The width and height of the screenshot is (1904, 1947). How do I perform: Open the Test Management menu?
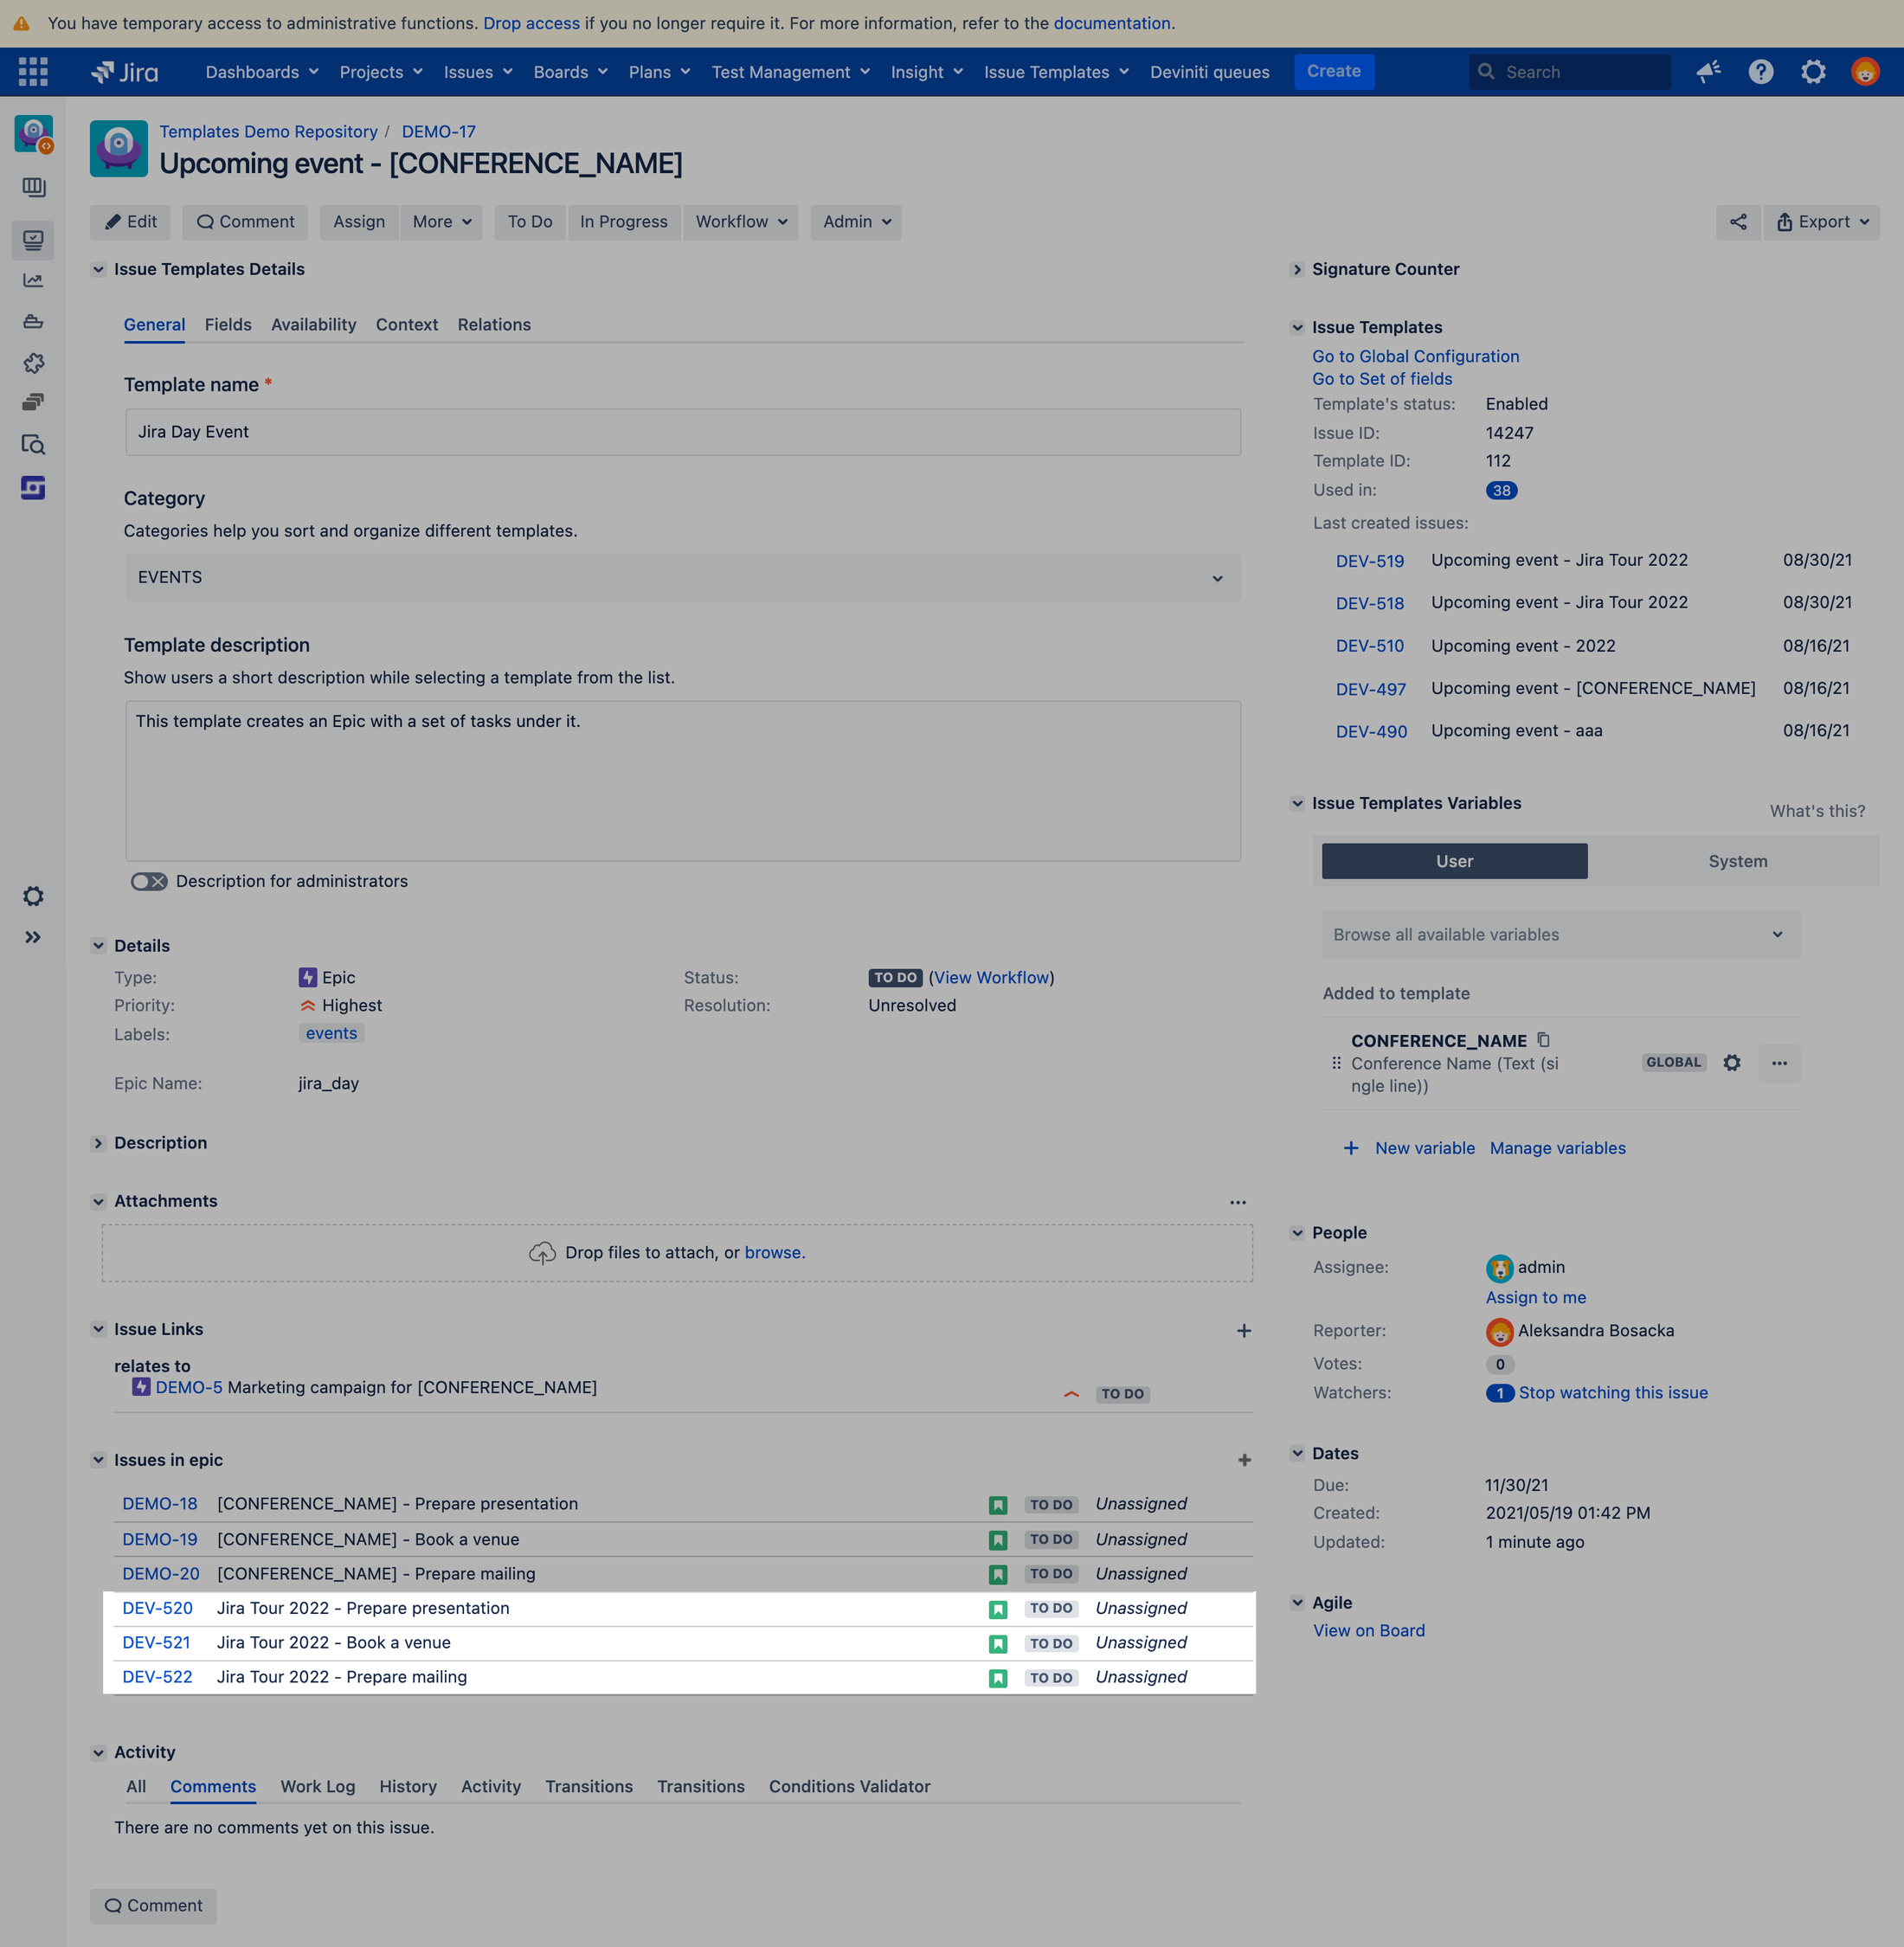790,72
